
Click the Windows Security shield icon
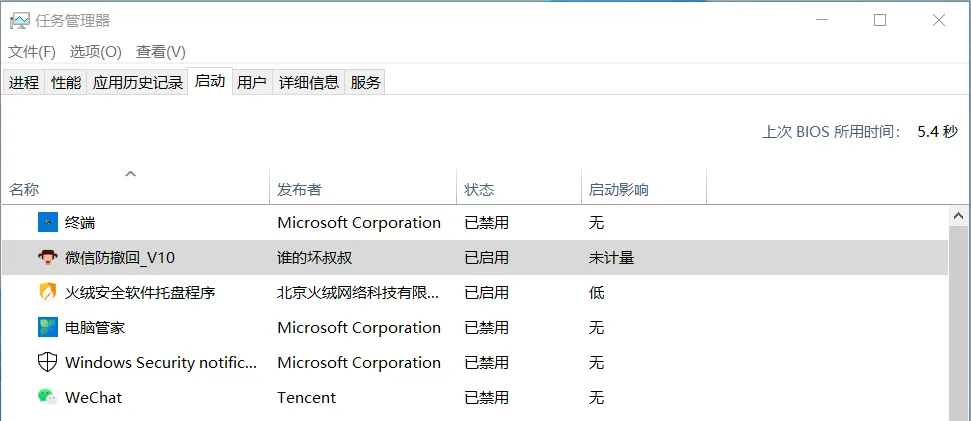click(48, 362)
